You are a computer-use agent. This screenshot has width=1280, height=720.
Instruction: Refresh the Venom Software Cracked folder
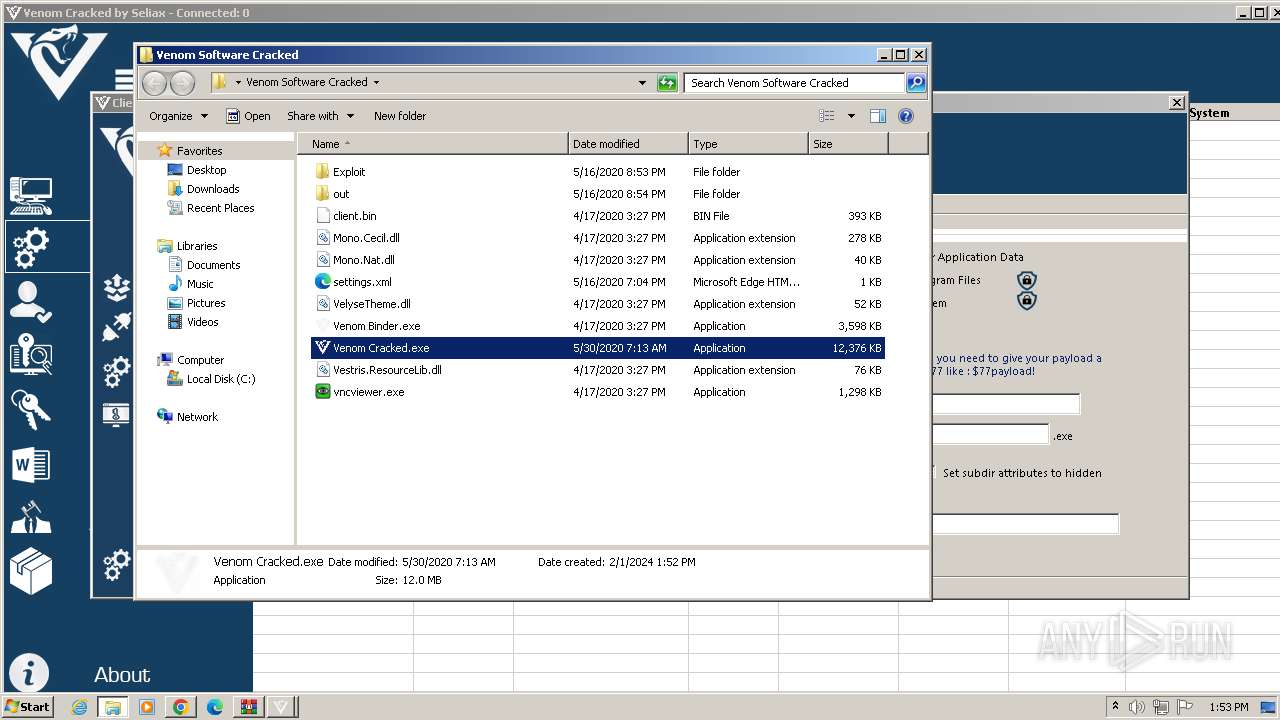pos(667,83)
